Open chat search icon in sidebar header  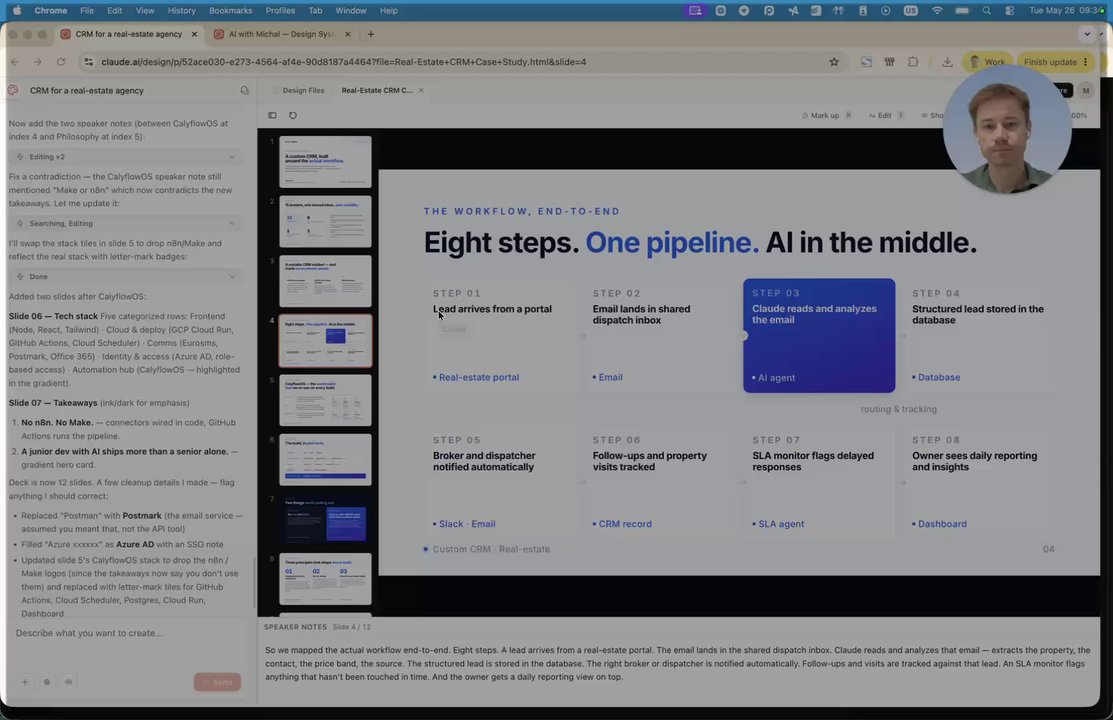tap(244, 90)
